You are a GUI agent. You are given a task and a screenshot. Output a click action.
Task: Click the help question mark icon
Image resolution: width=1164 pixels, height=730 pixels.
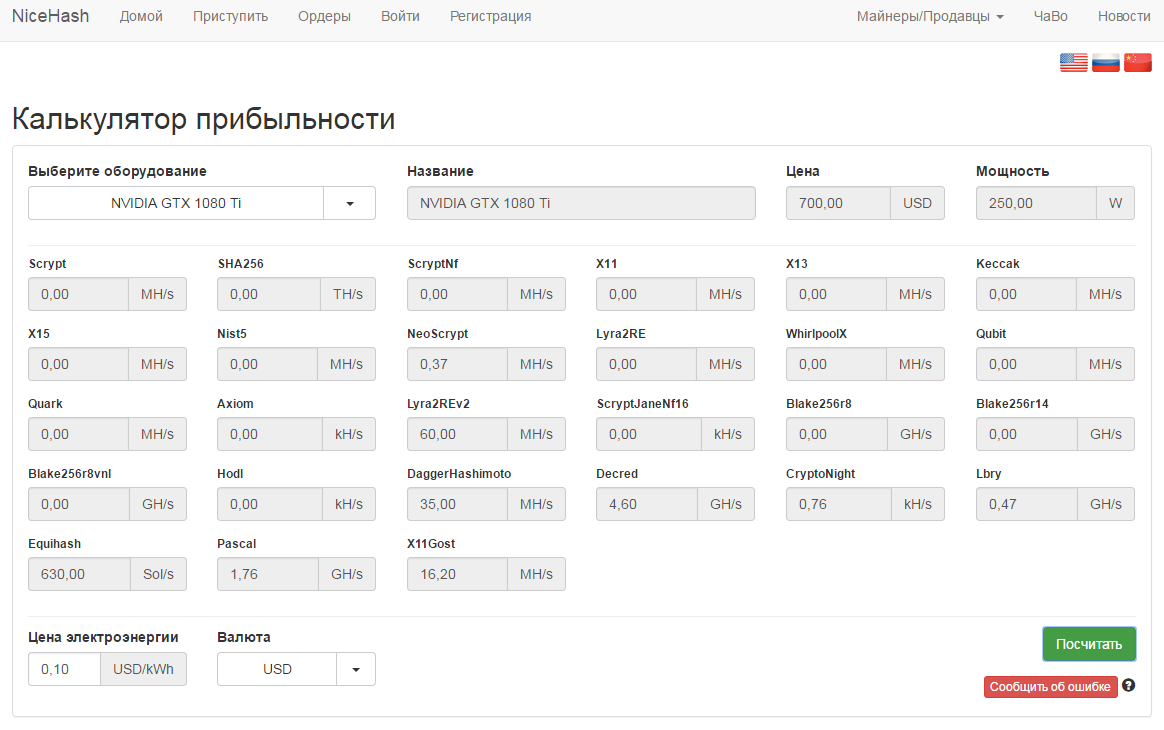tap(1129, 686)
